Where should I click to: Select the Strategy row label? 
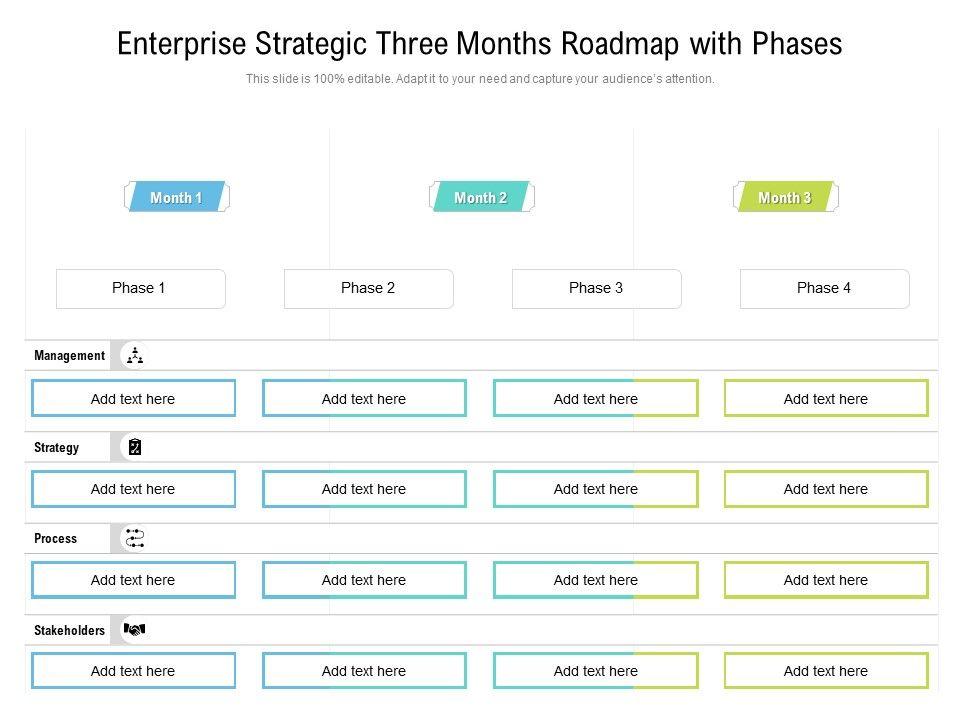[56, 447]
